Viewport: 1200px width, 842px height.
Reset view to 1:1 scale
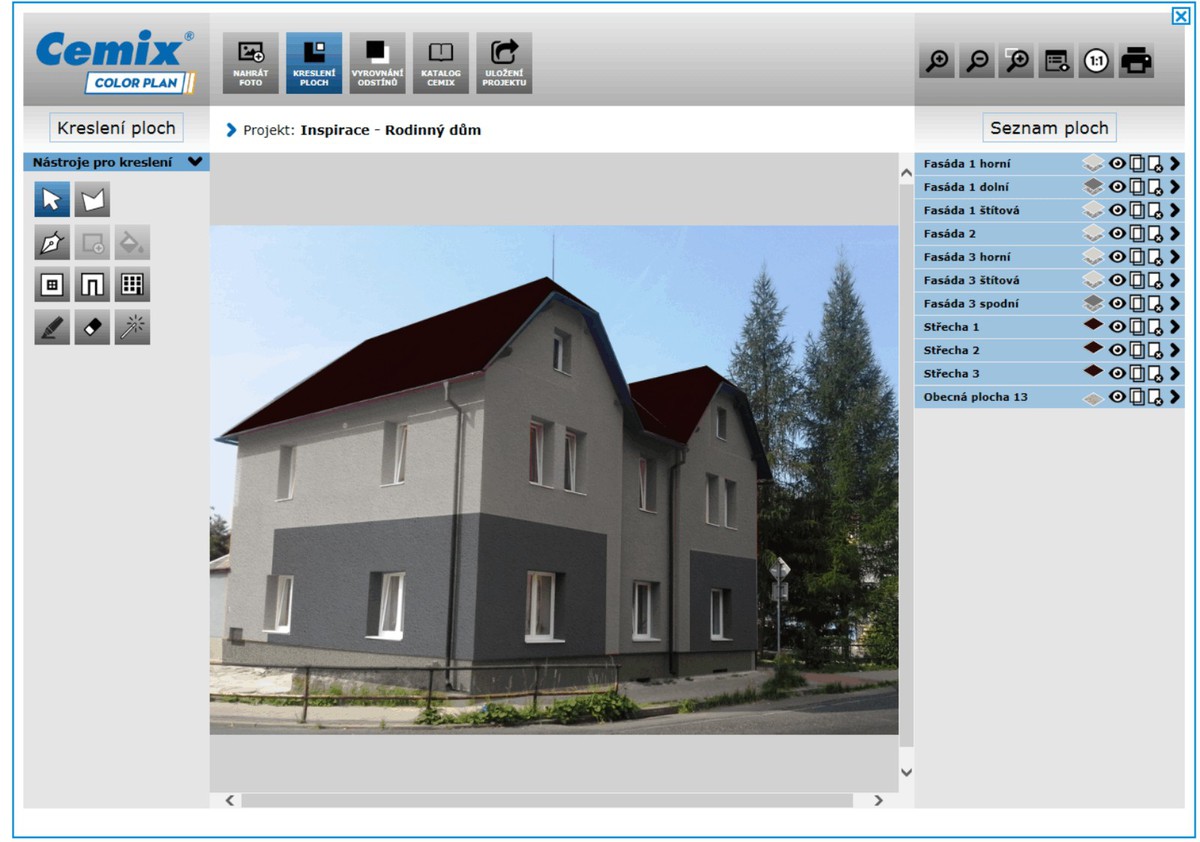tap(1097, 61)
